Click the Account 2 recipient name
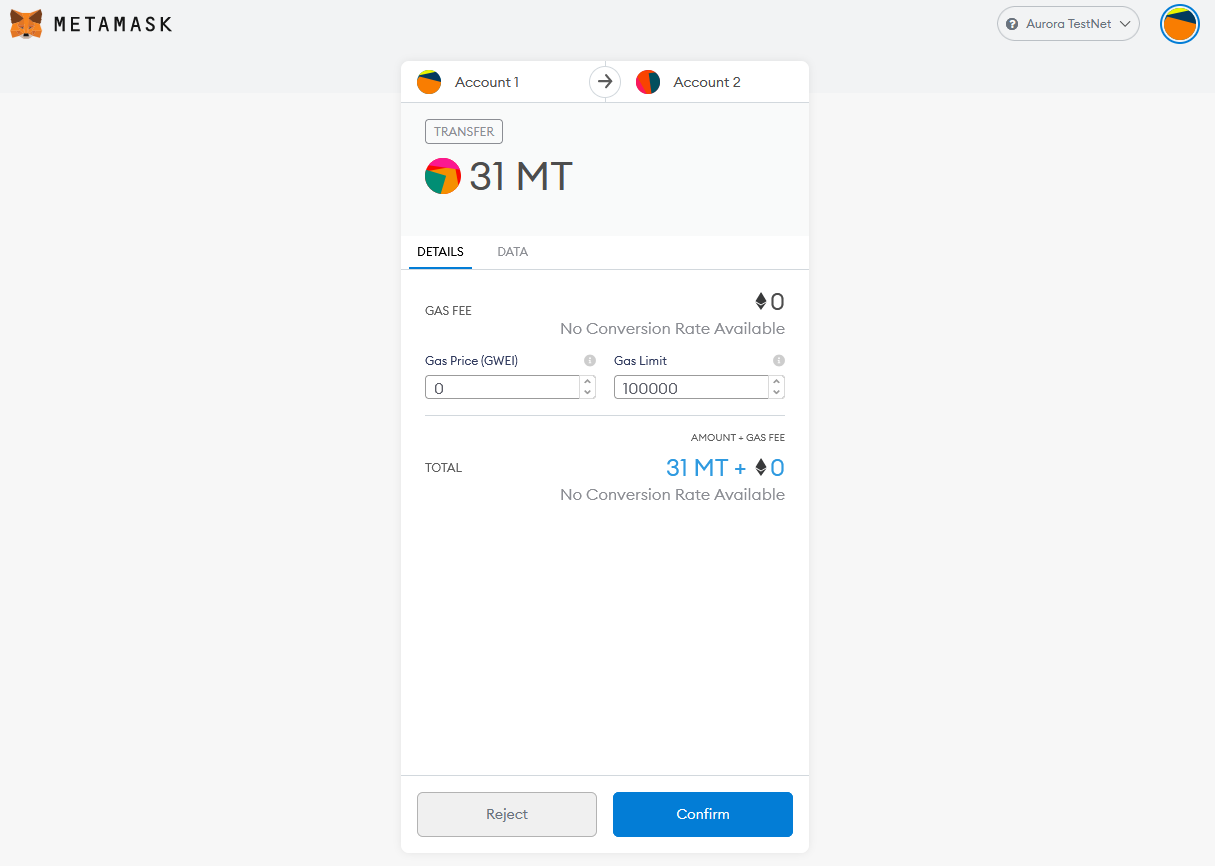Image resolution: width=1215 pixels, height=866 pixels. coord(707,82)
